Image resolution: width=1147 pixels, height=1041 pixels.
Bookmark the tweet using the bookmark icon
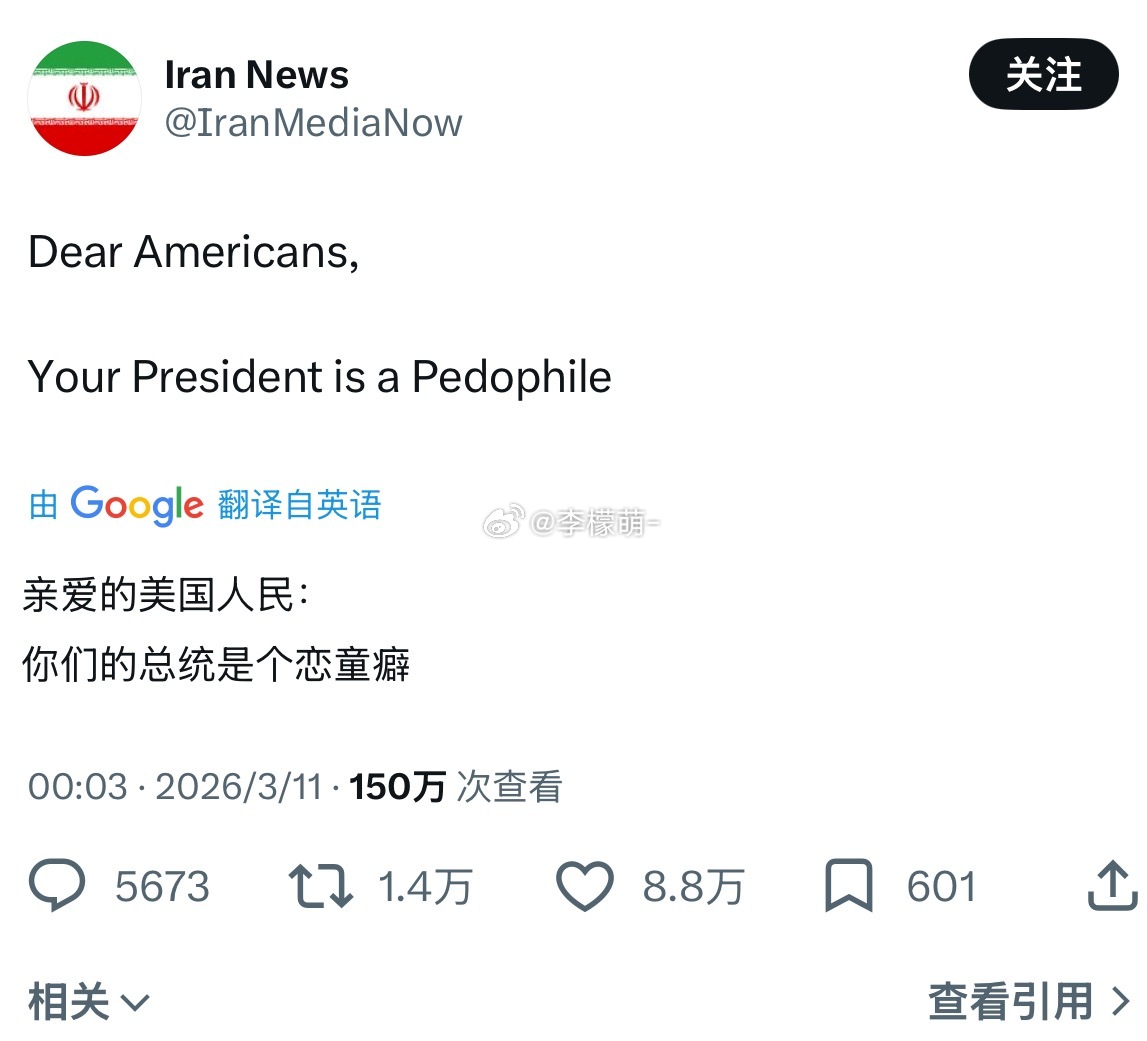tap(849, 884)
